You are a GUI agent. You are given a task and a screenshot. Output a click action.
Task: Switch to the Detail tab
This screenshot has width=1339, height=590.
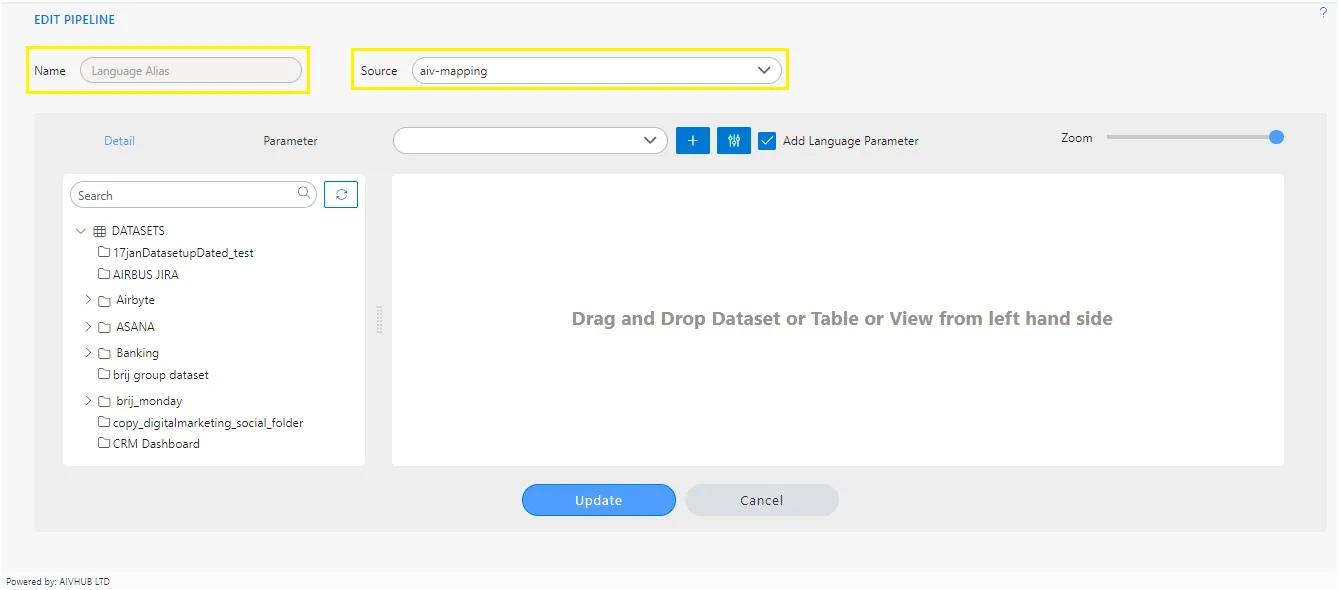coord(119,141)
